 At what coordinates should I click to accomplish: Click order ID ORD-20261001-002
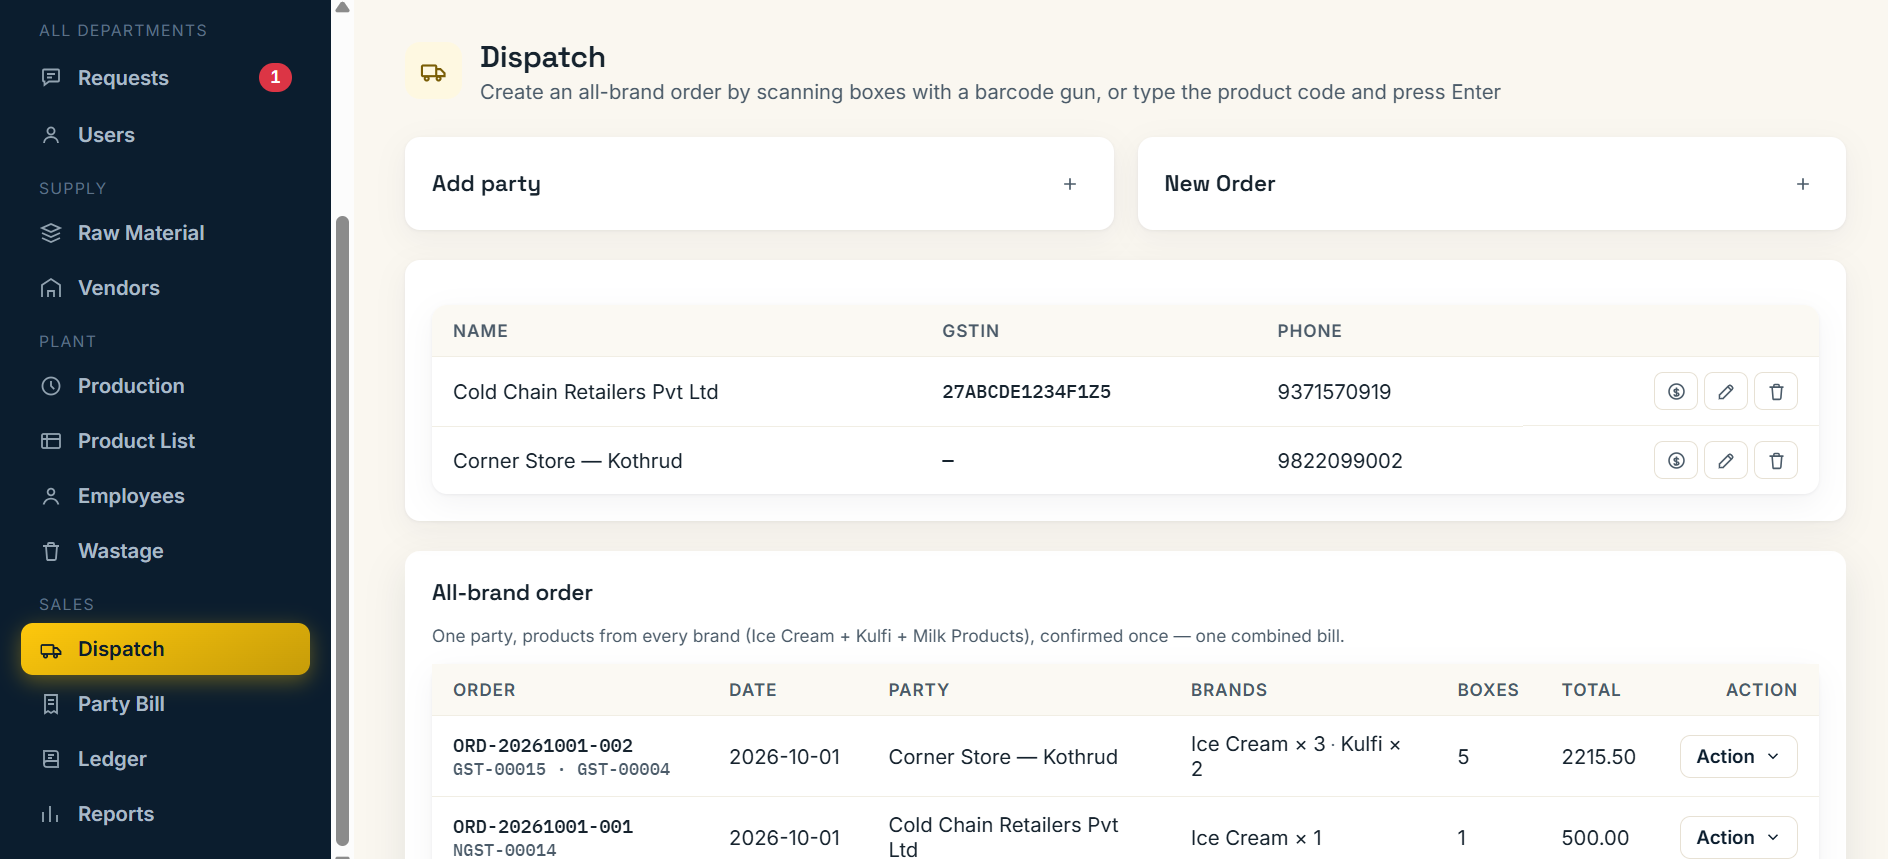(543, 746)
